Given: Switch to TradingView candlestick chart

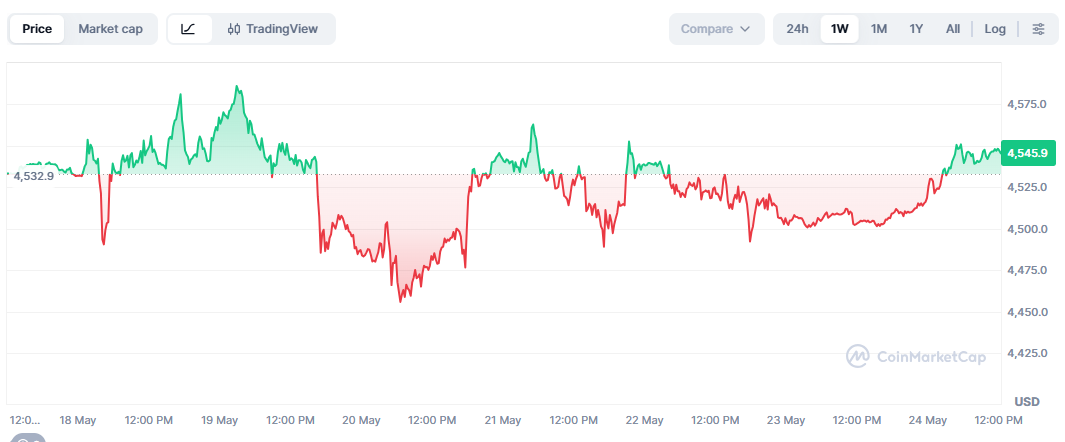Looking at the screenshot, I should tap(273, 29).
